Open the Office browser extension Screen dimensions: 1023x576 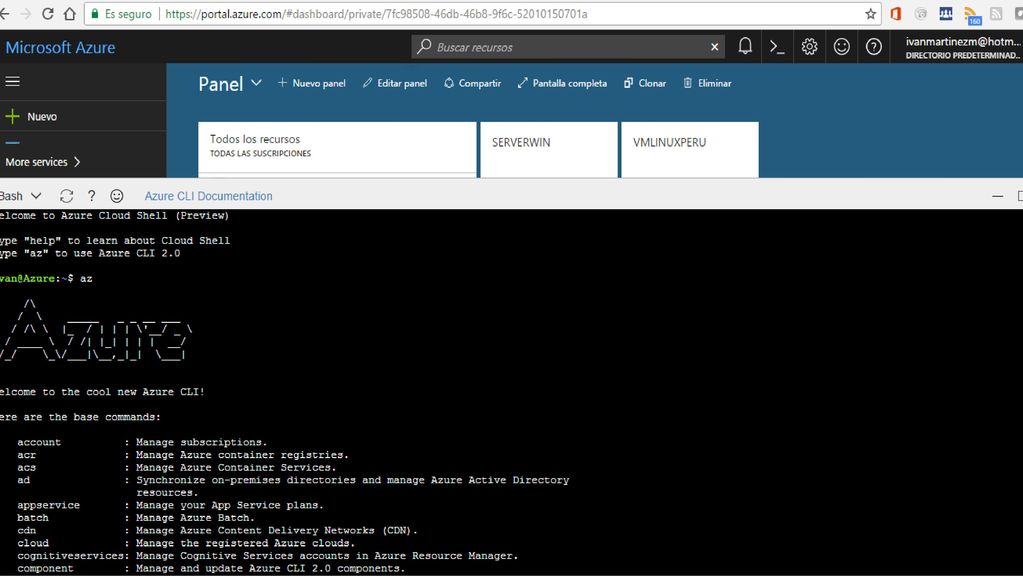[x=896, y=14]
